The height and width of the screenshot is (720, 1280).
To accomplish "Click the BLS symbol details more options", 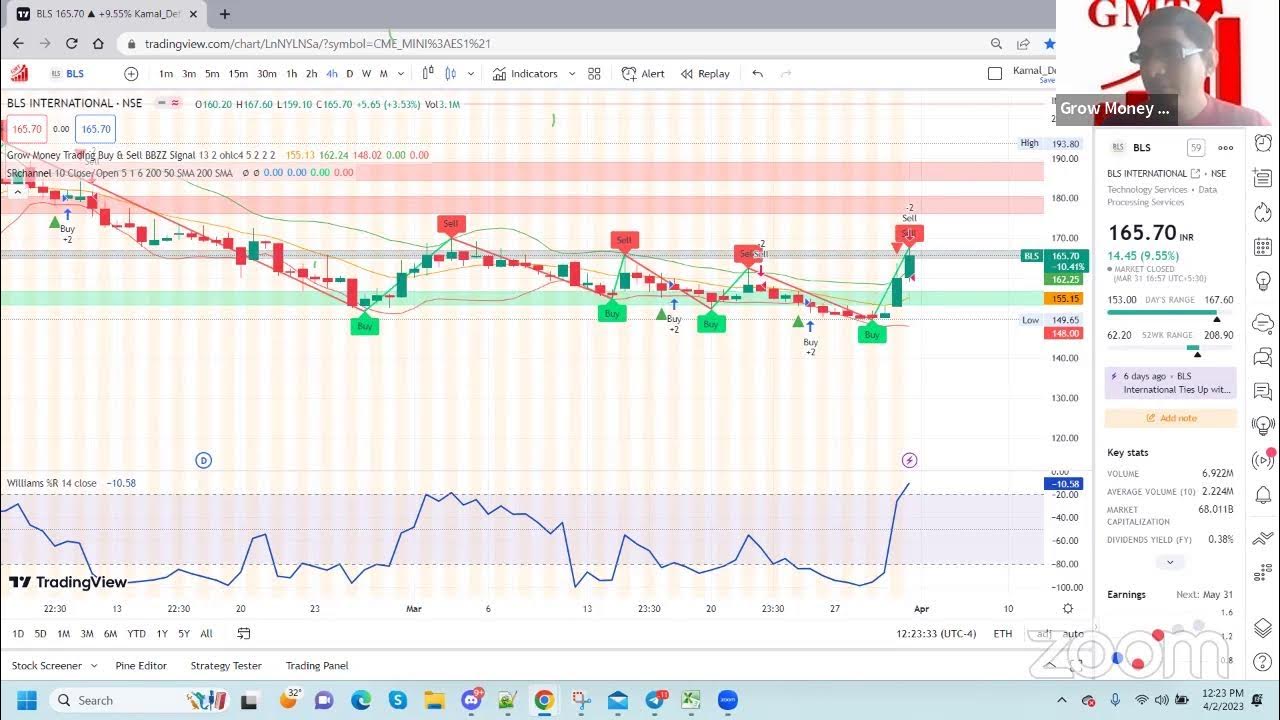I will (1225, 148).
